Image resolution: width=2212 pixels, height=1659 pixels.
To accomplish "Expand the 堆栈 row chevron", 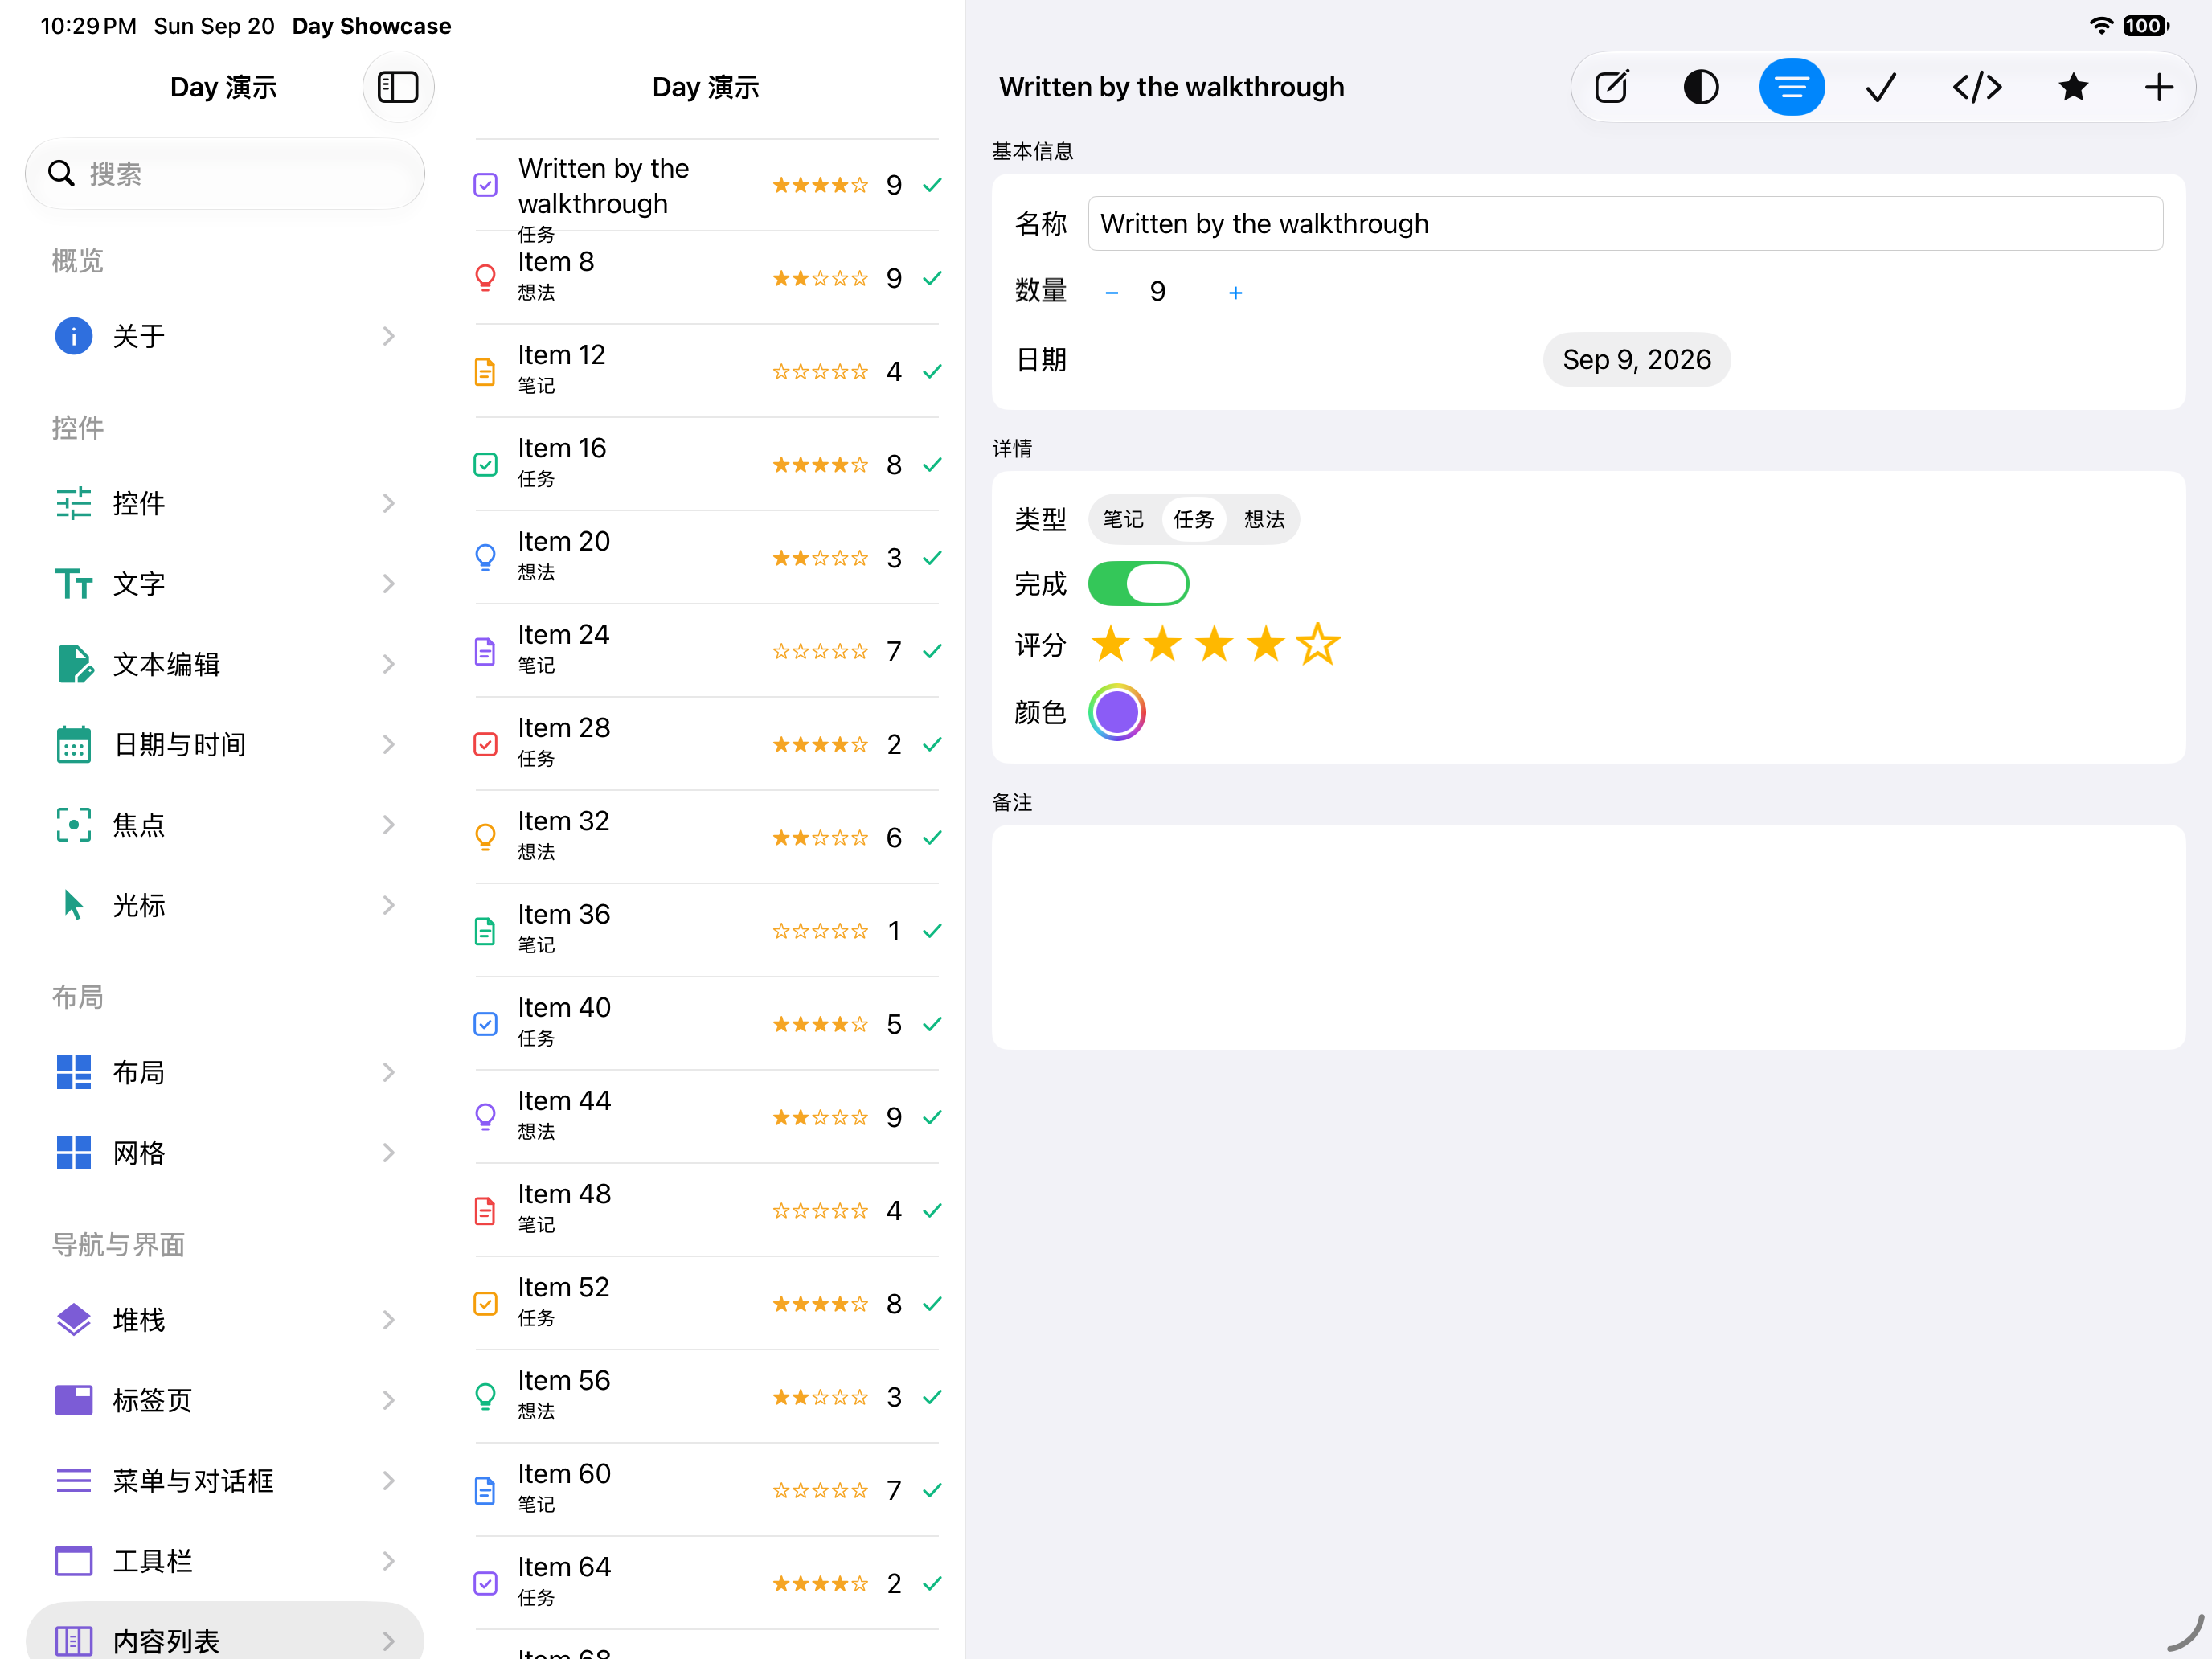I will [388, 1320].
